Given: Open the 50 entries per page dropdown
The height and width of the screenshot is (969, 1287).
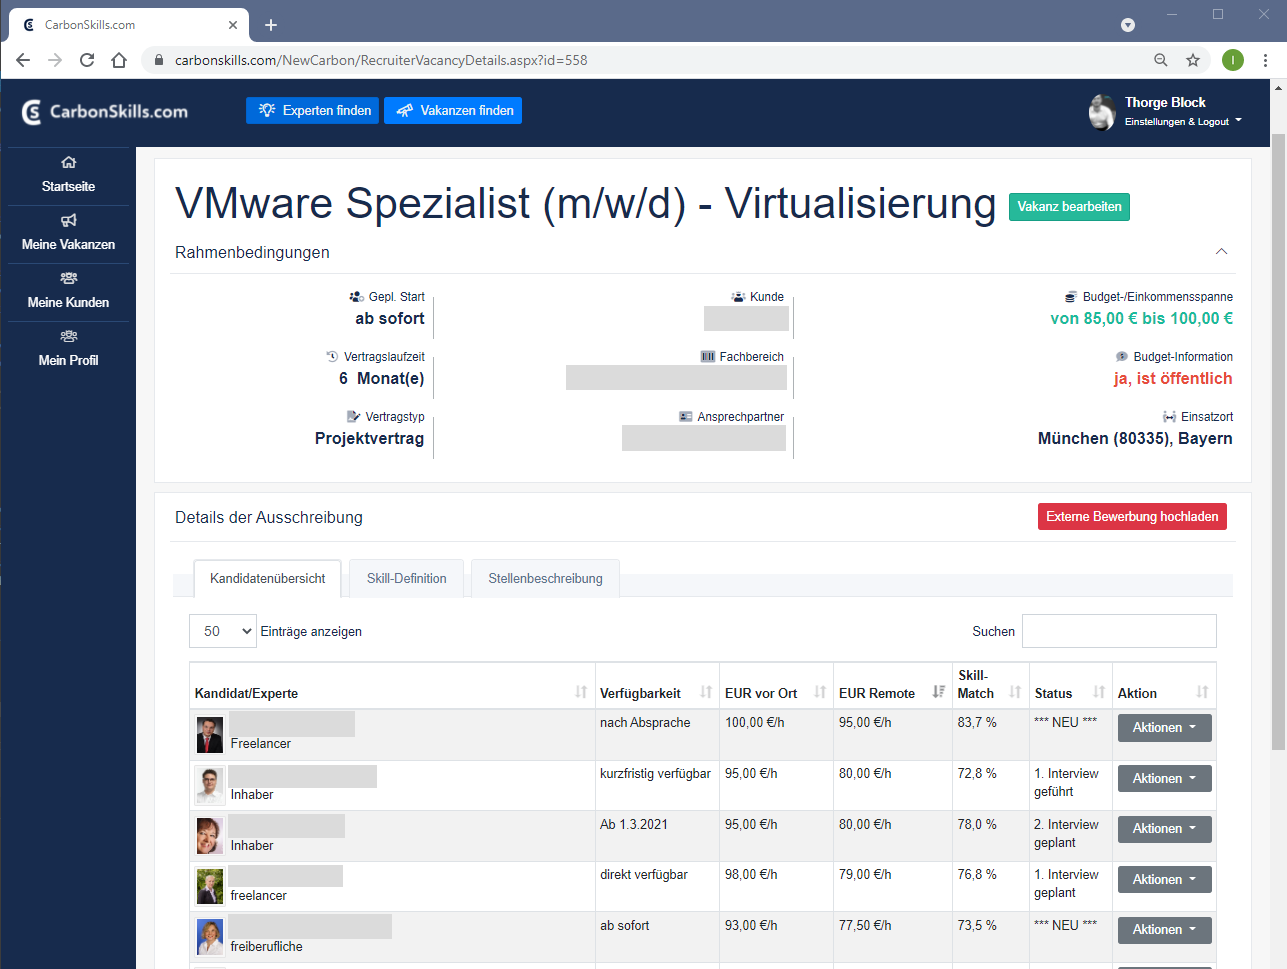Looking at the screenshot, I should tap(223, 631).
